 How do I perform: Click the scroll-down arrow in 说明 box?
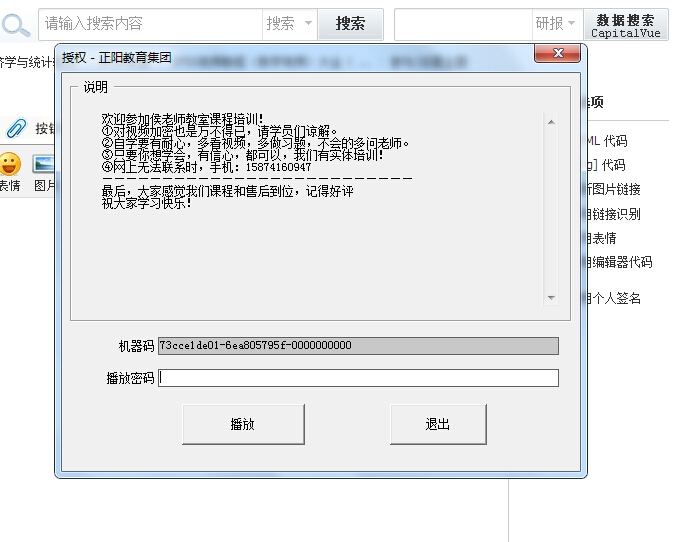(551, 298)
